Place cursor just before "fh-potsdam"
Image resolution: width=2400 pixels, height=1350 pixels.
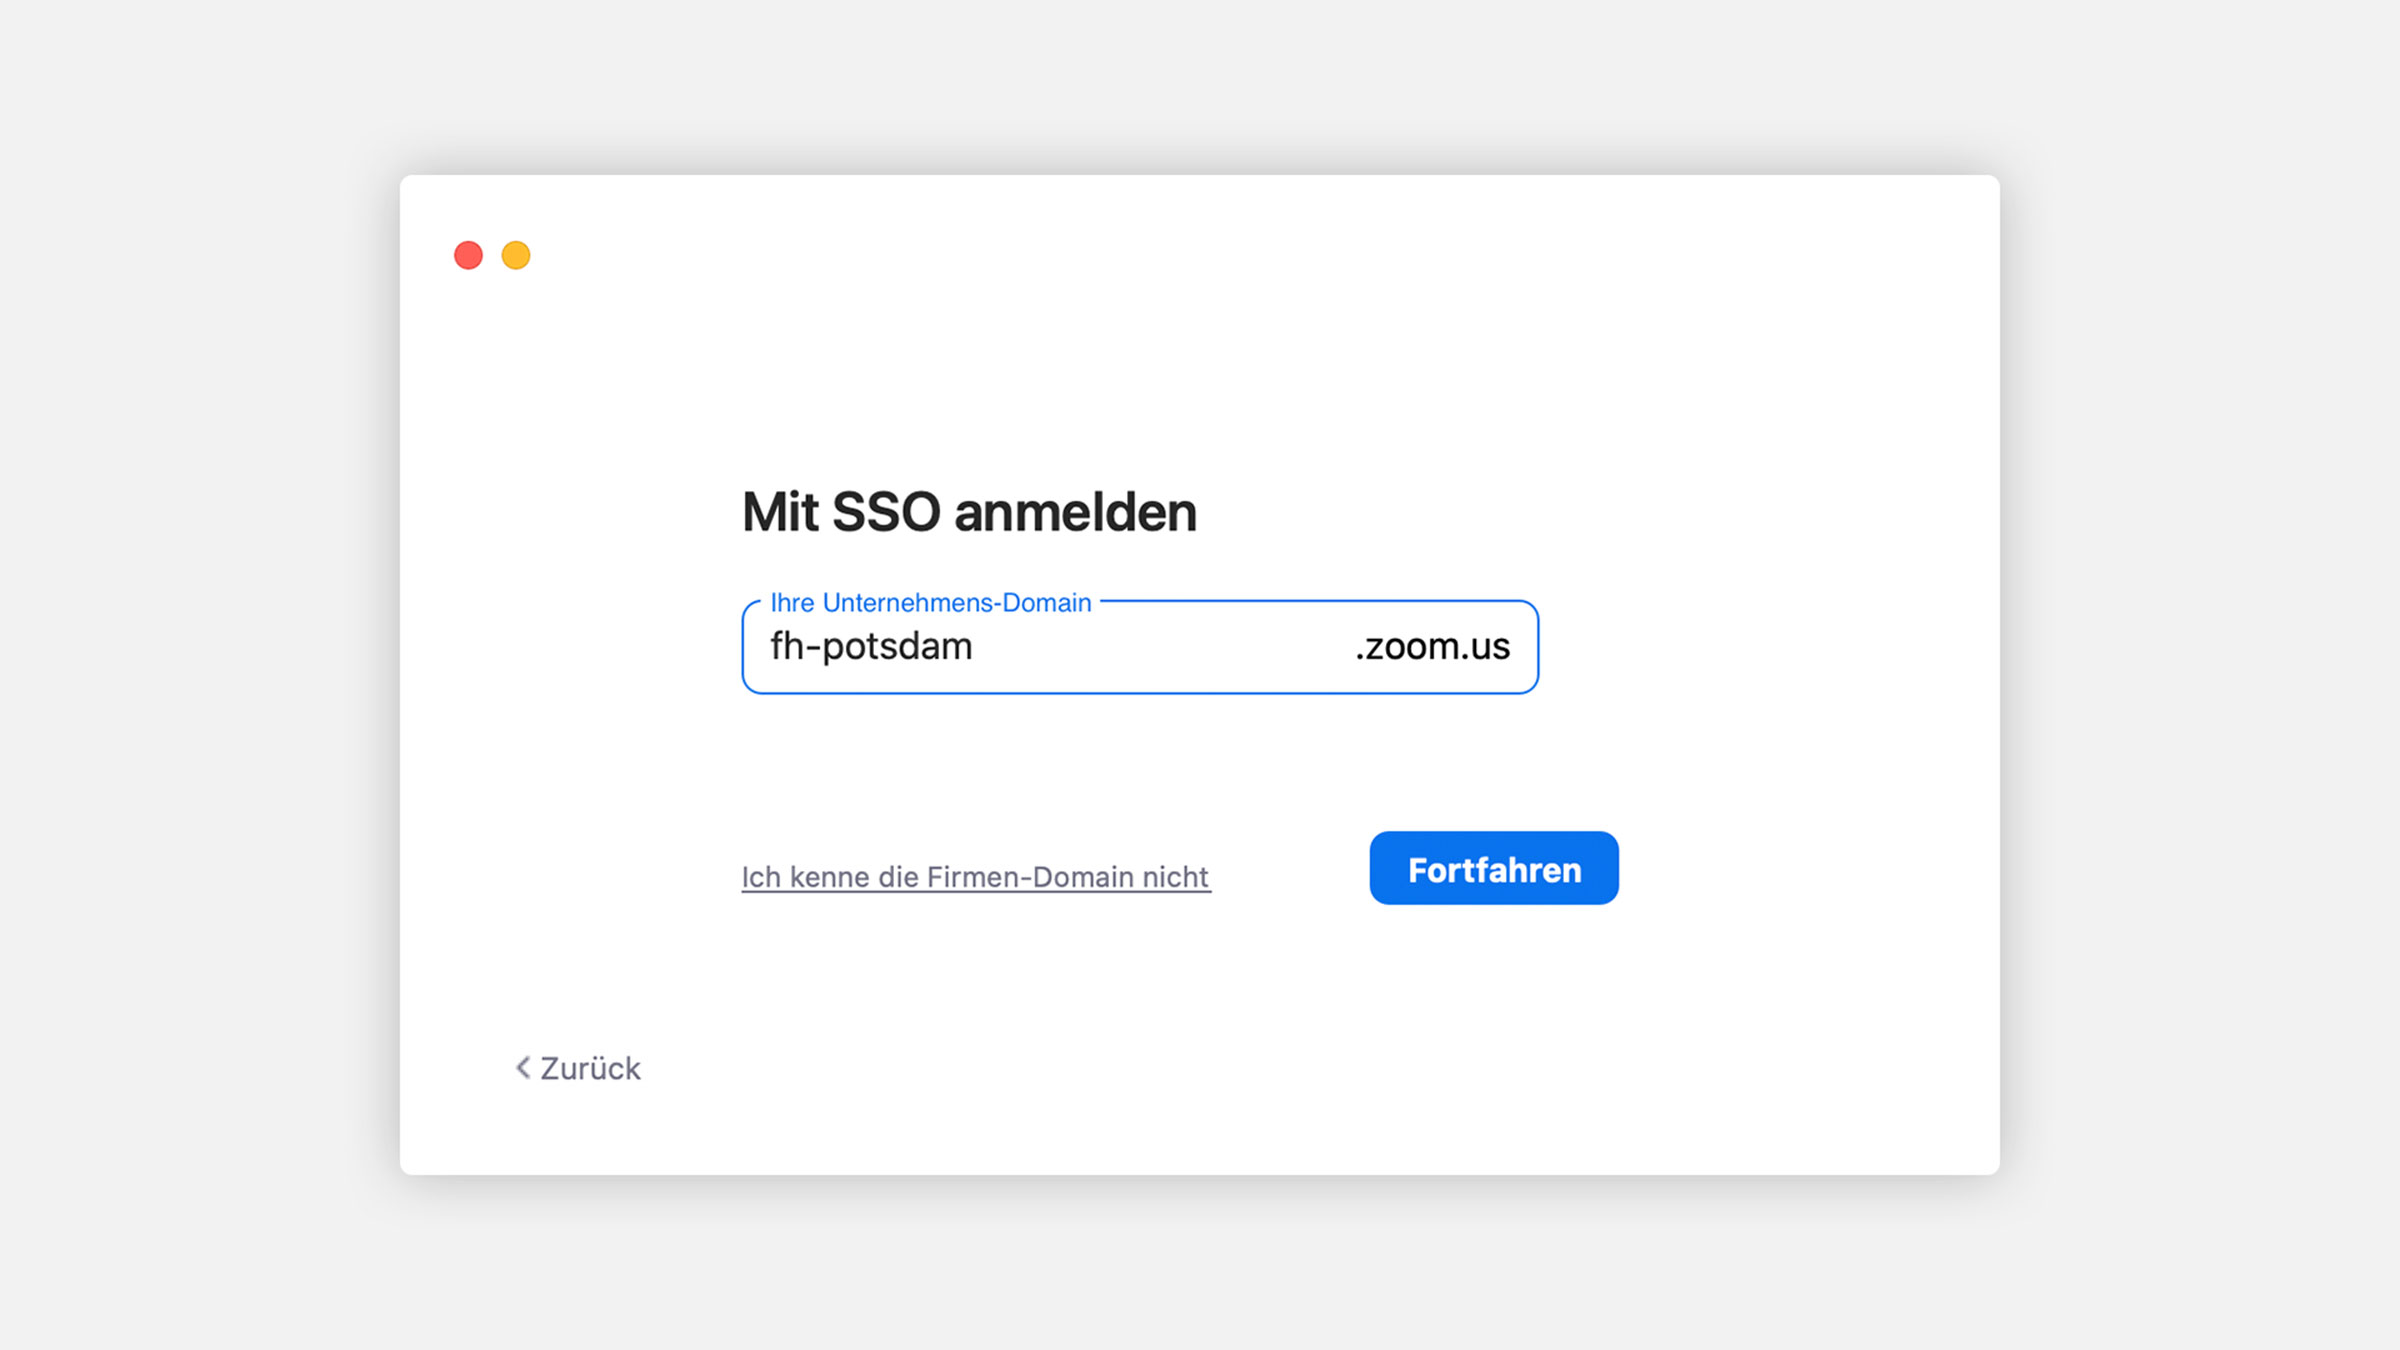tap(770, 647)
